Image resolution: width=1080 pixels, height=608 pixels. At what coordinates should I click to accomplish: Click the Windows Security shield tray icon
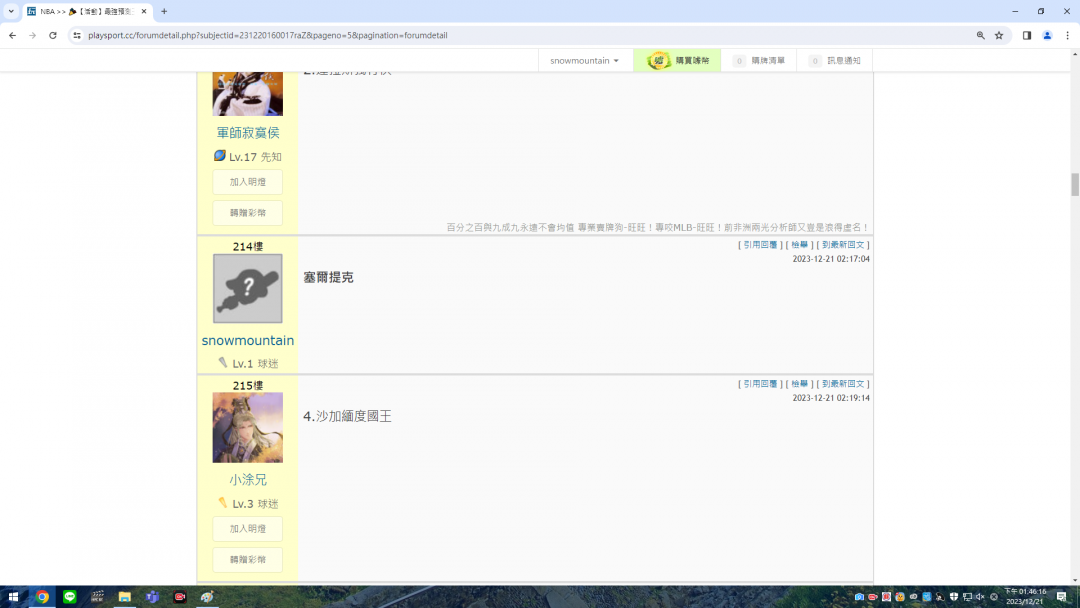954,597
